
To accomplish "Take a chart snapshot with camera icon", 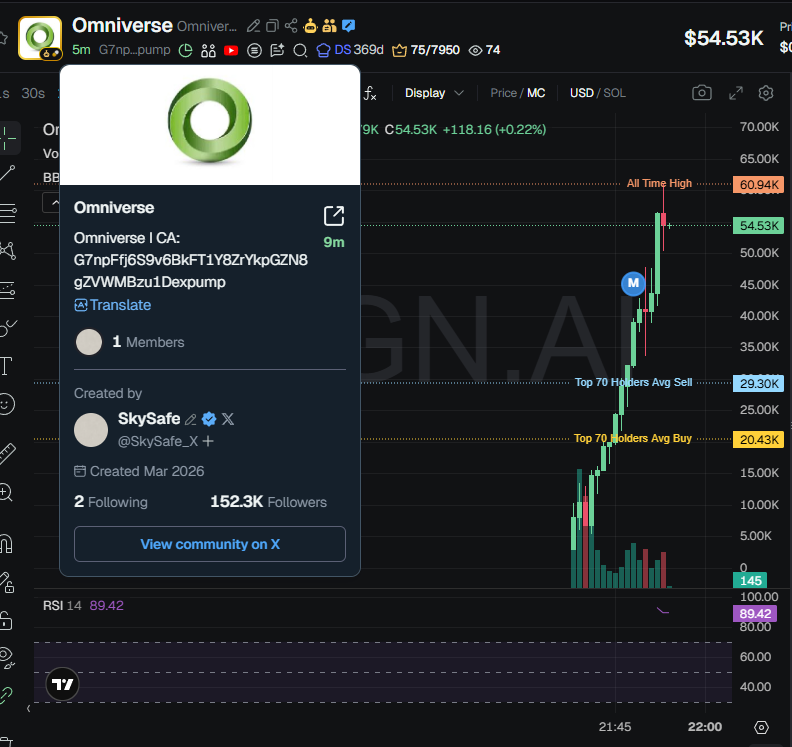I will coord(702,93).
